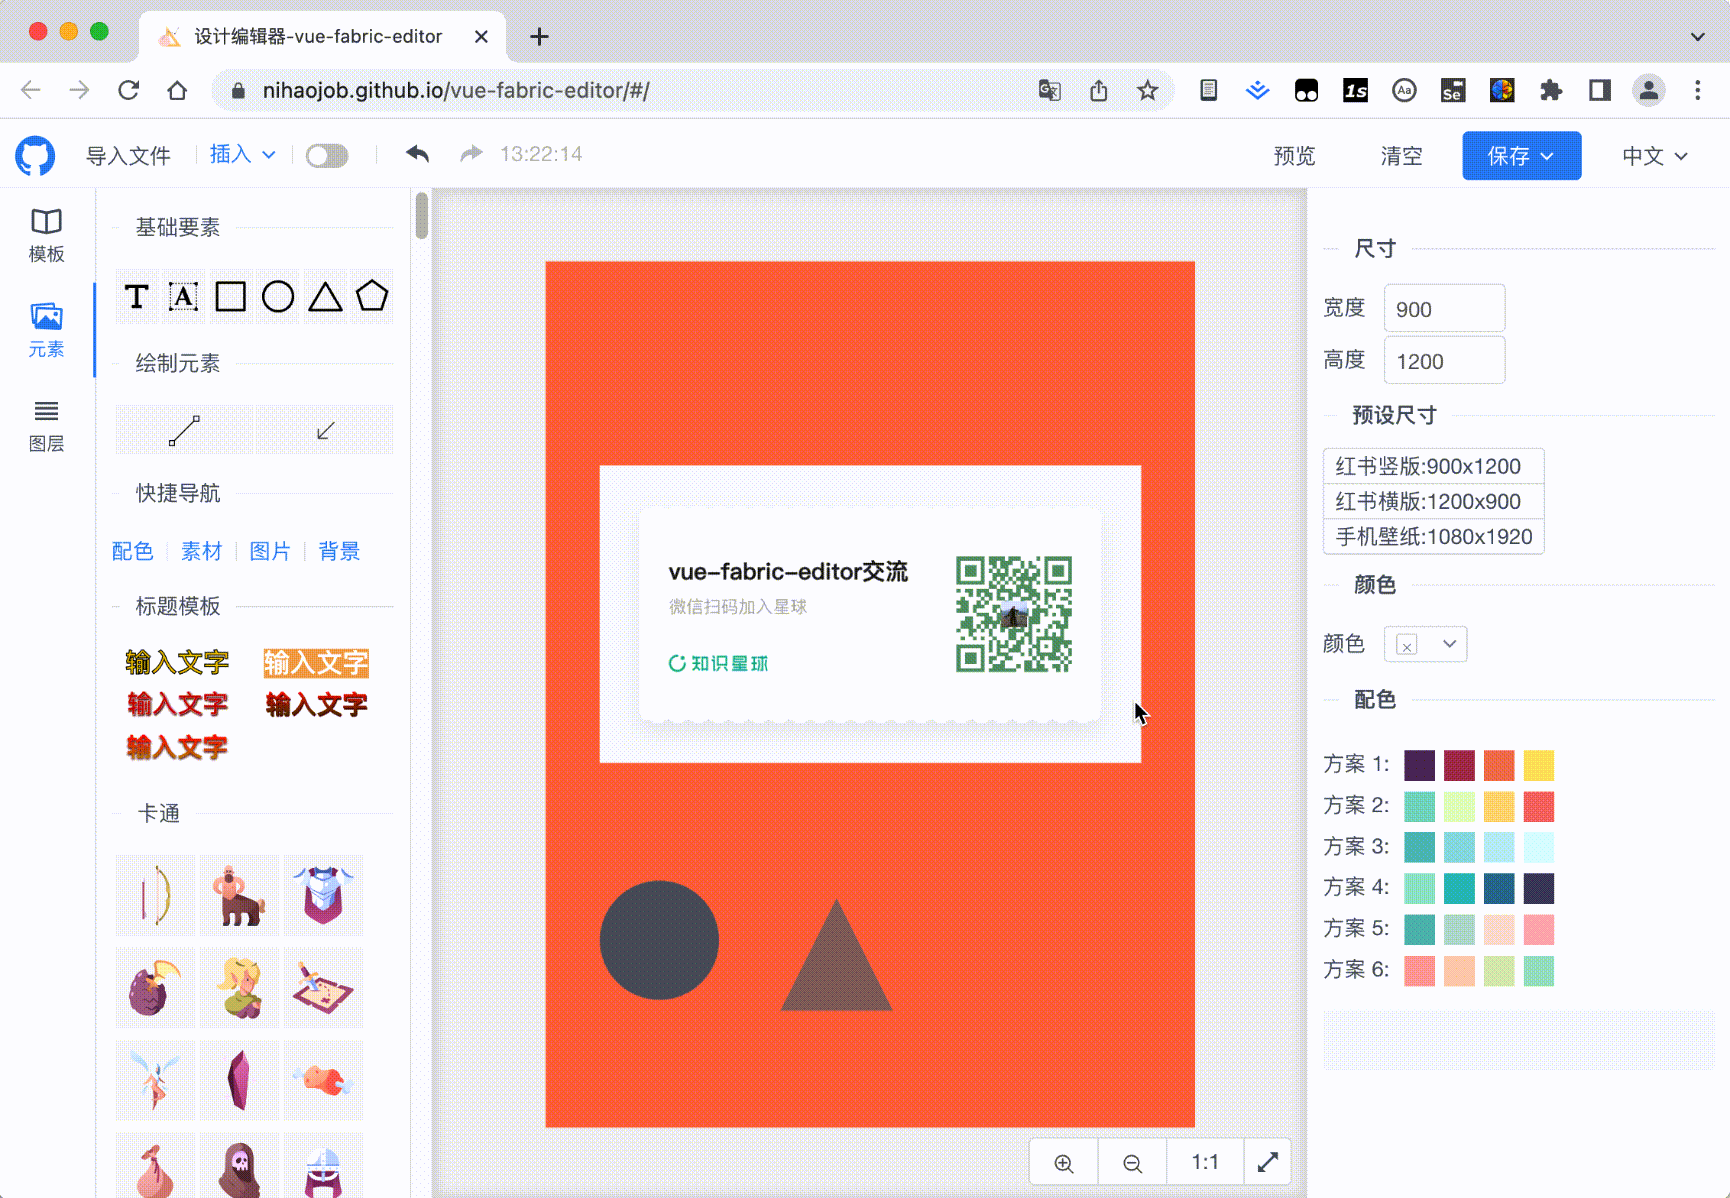The width and height of the screenshot is (1730, 1198).
Task: Redo the last action
Action: (471, 154)
